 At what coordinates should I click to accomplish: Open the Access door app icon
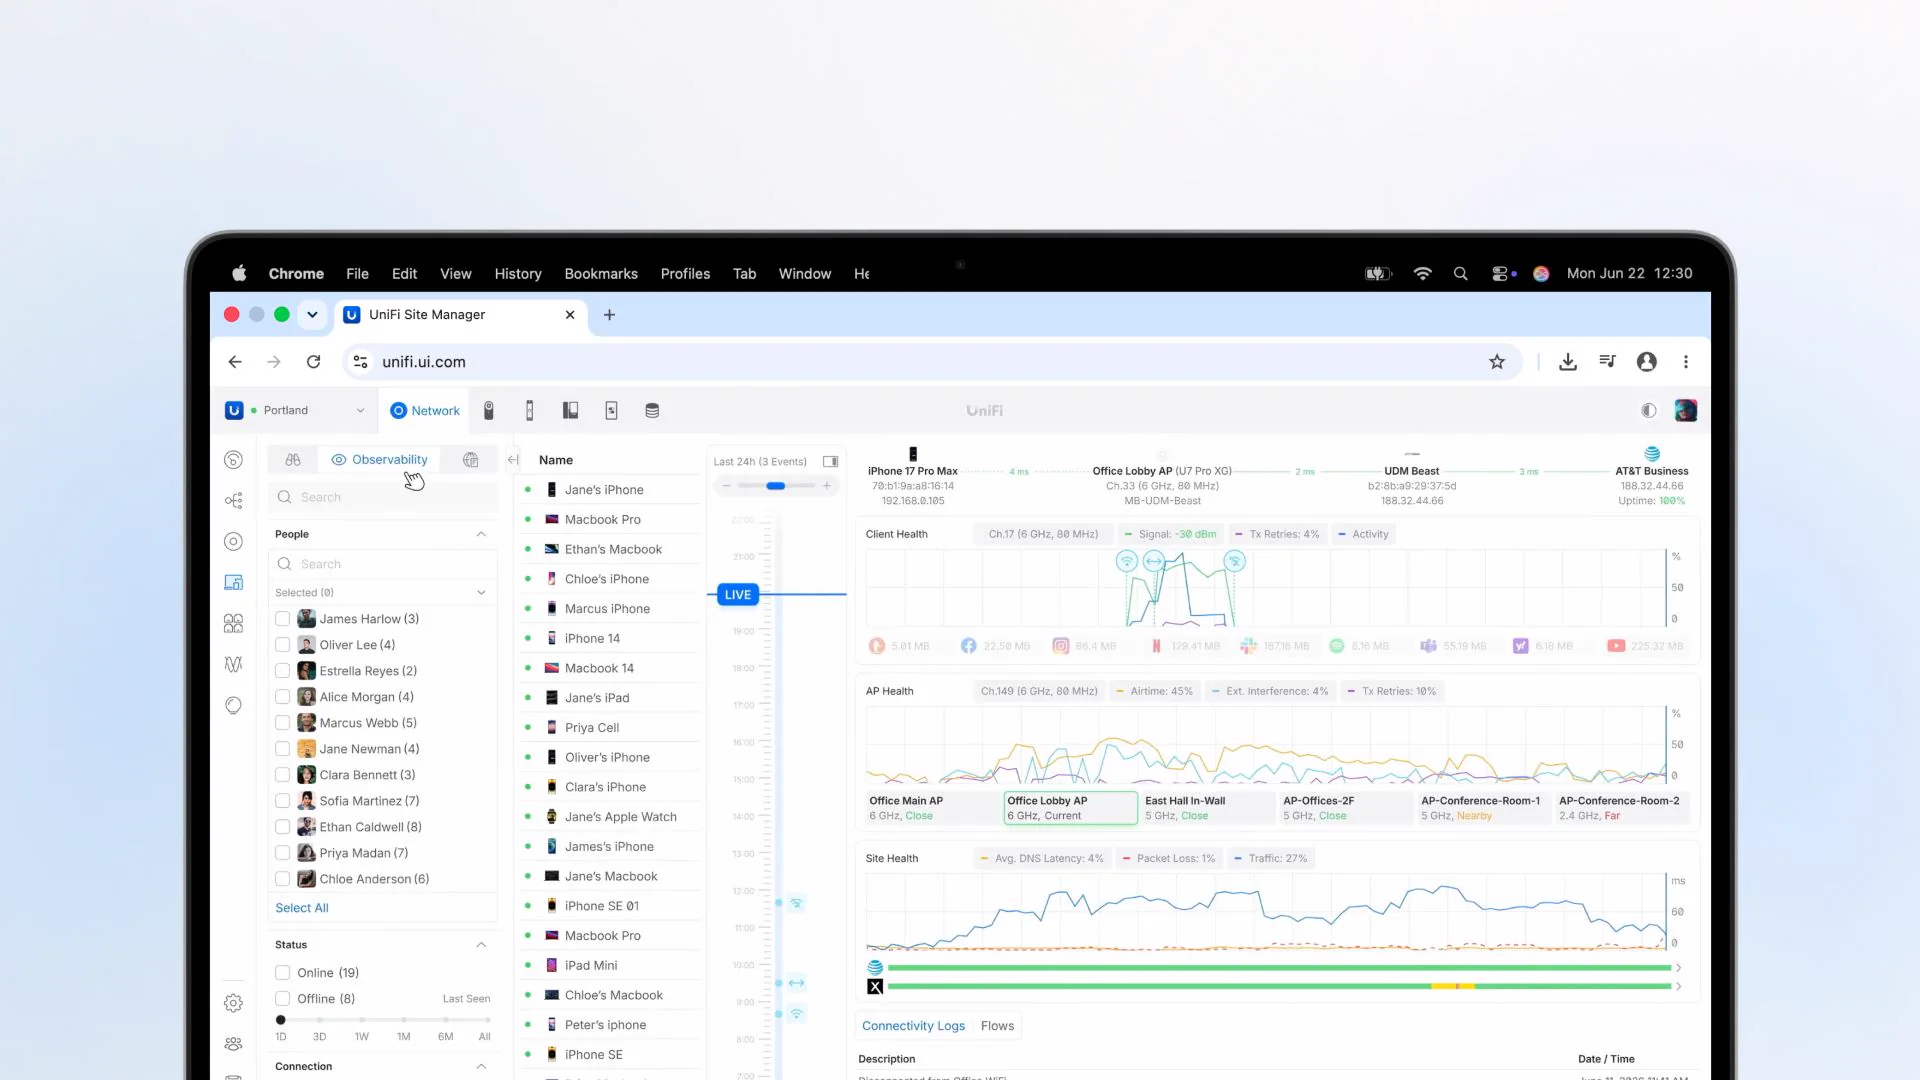click(x=530, y=411)
